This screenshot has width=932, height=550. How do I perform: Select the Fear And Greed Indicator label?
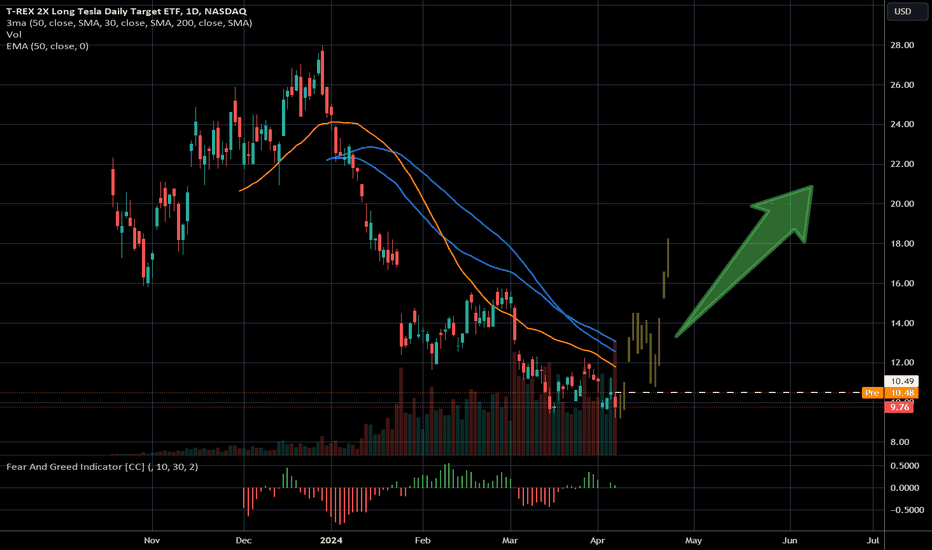pos(102,467)
